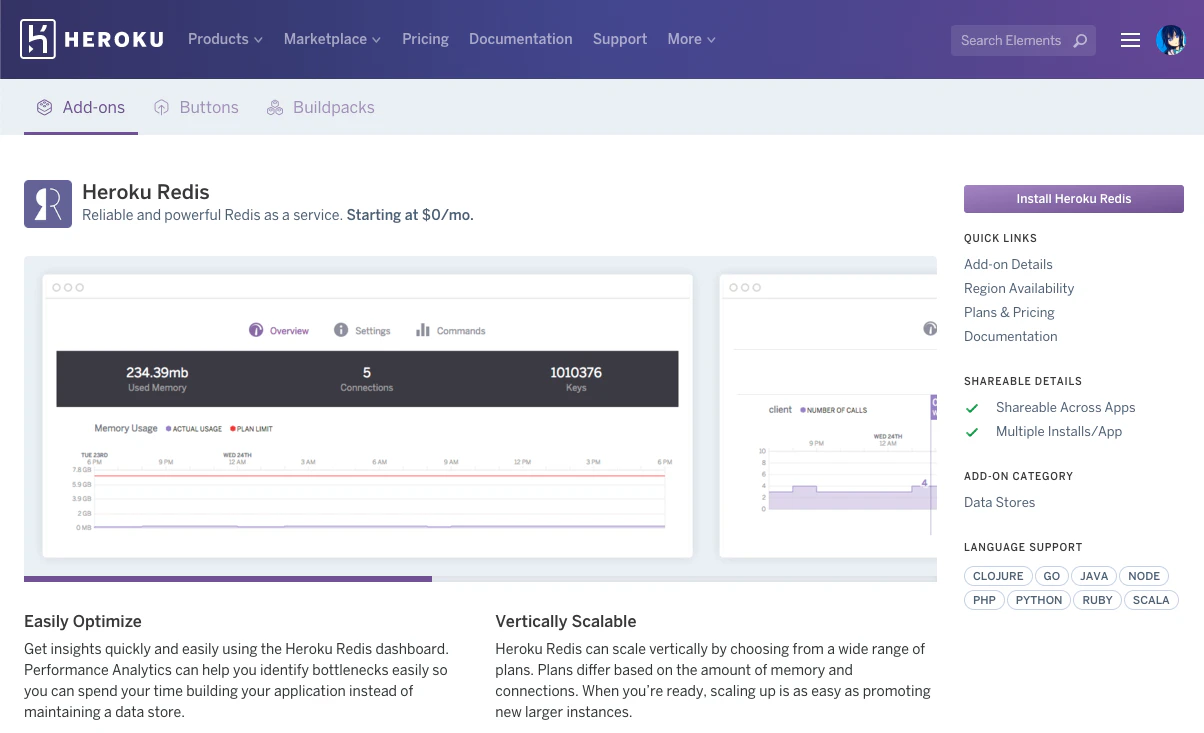Open the Add-on Details quick link
1204x733 pixels.
[x=1008, y=264]
